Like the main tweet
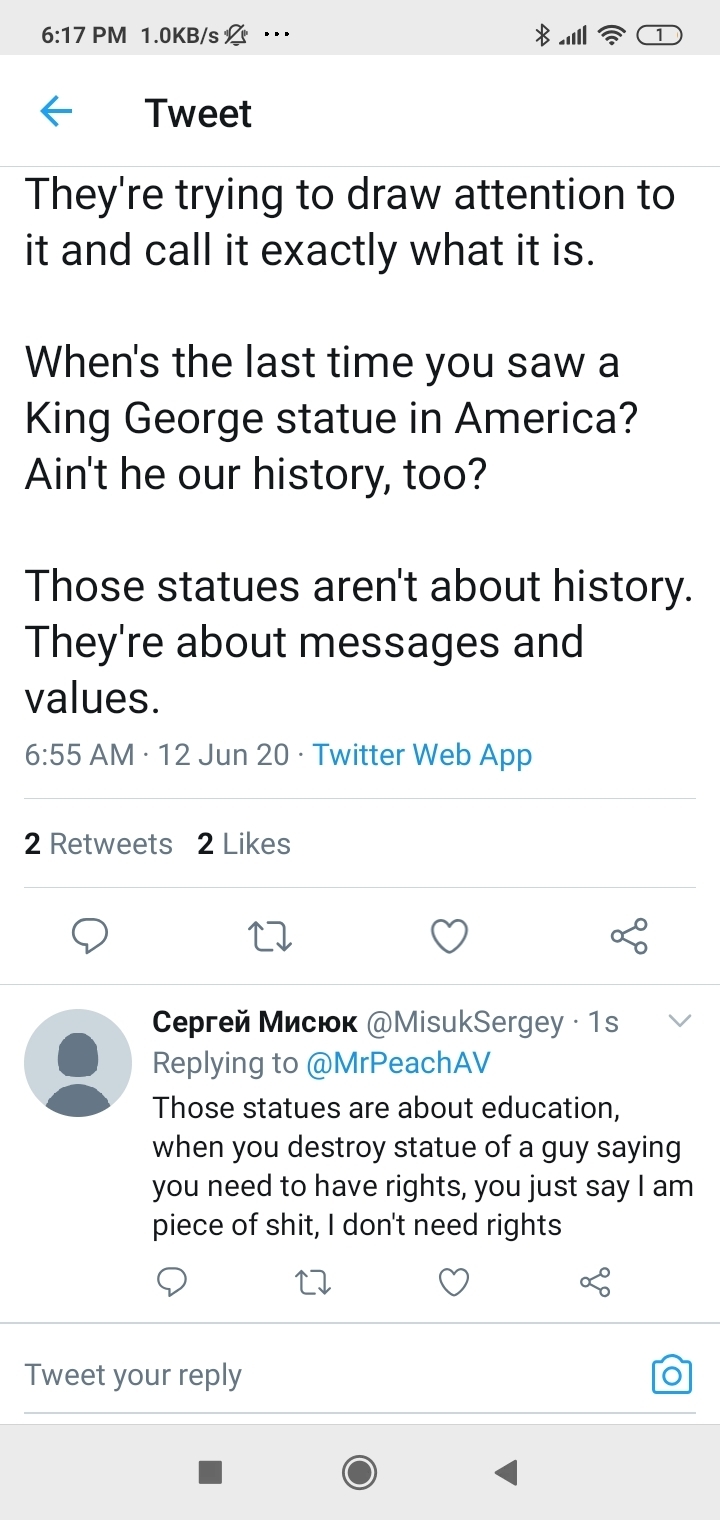 click(x=449, y=936)
